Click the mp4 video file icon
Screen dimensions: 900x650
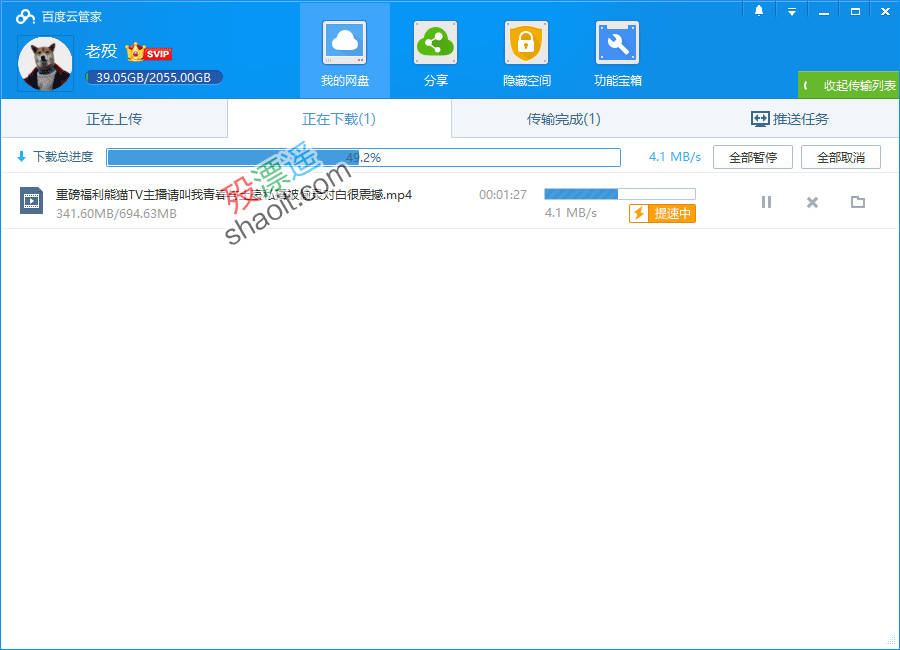tap(31, 200)
